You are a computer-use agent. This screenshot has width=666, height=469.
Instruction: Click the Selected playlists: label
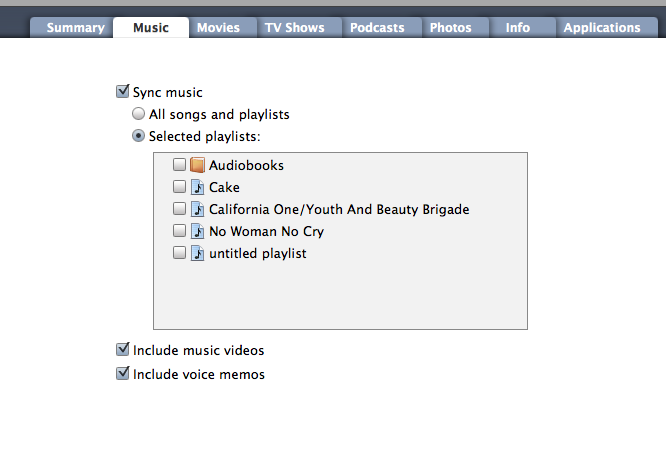pos(204,136)
